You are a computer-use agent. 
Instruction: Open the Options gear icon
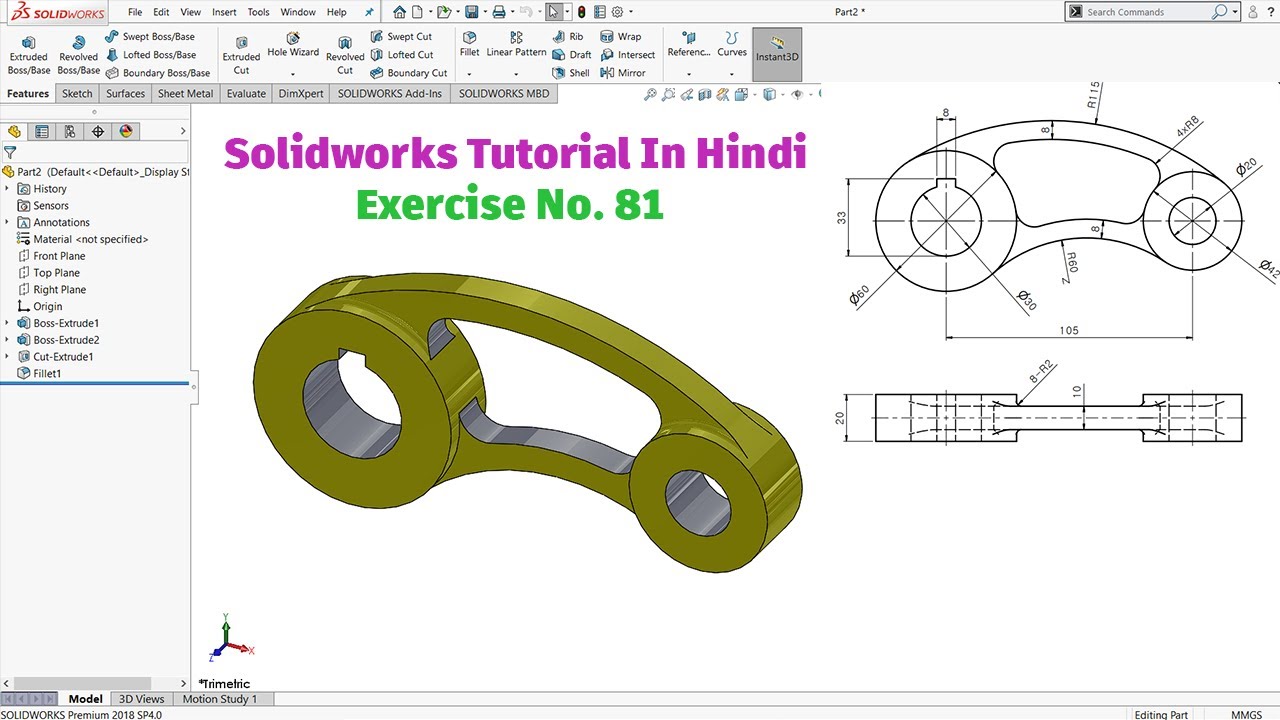pos(617,12)
